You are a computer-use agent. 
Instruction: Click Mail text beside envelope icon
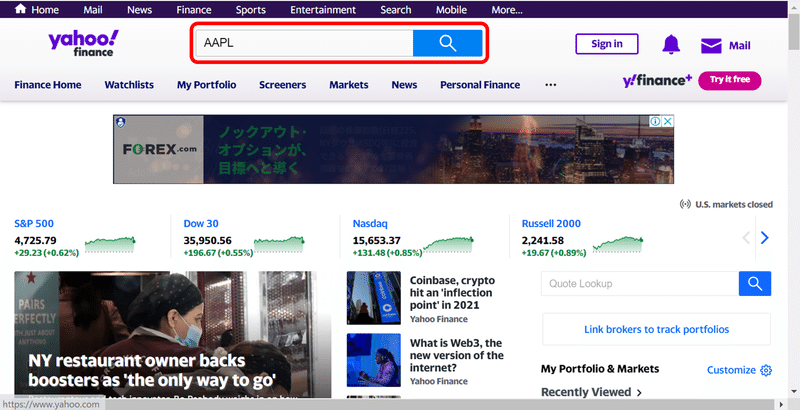(x=739, y=45)
